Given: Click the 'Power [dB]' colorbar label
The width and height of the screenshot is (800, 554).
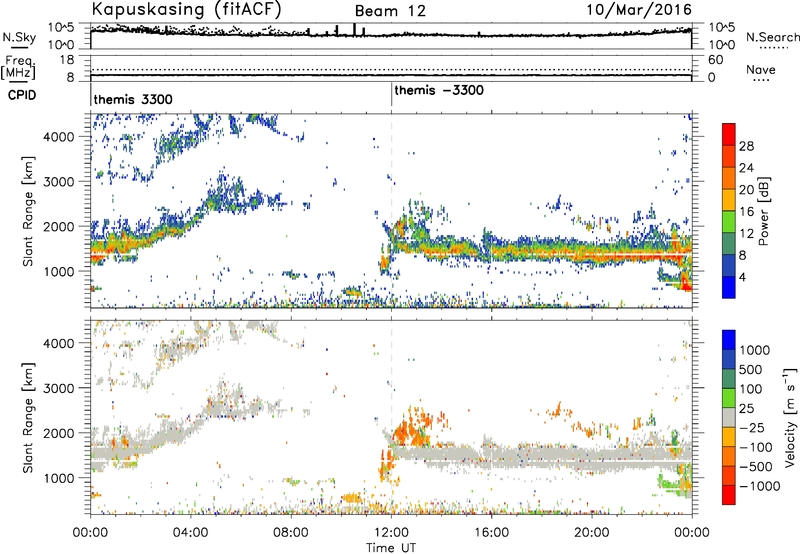Looking at the screenshot, I should 763,211.
